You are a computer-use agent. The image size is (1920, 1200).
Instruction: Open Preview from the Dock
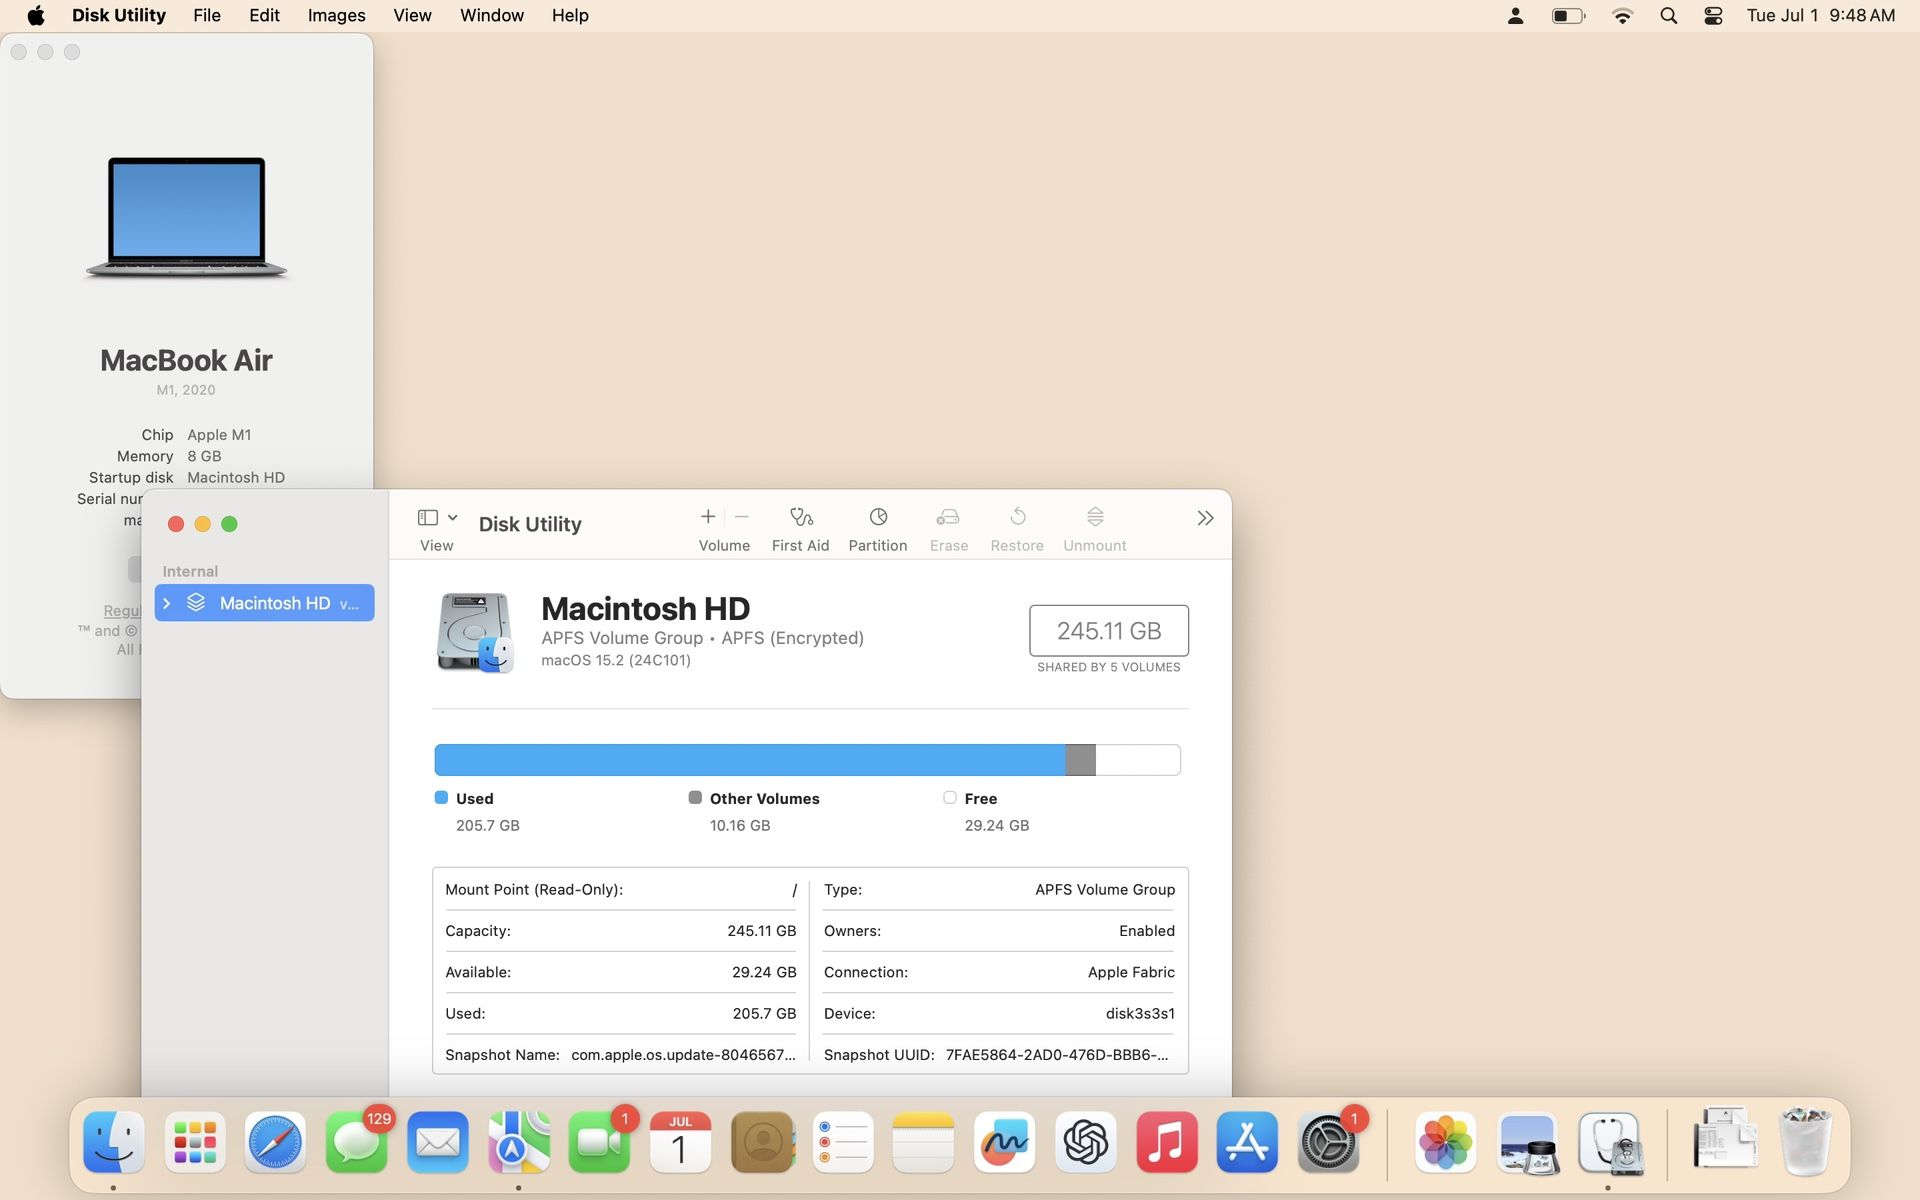pyautogui.click(x=1527, y=1141)
